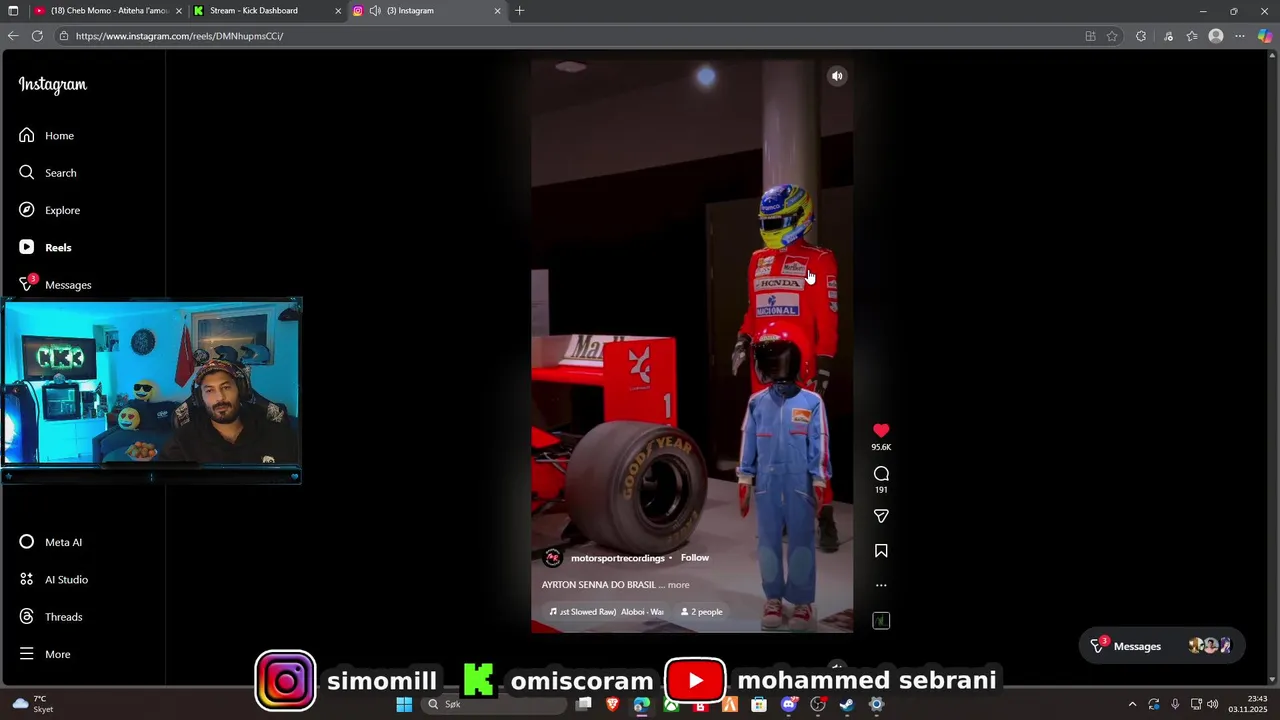This screenshot has height=720, width=1280.
Task: Open Discord from the taskbar
Action: (789, 704)
